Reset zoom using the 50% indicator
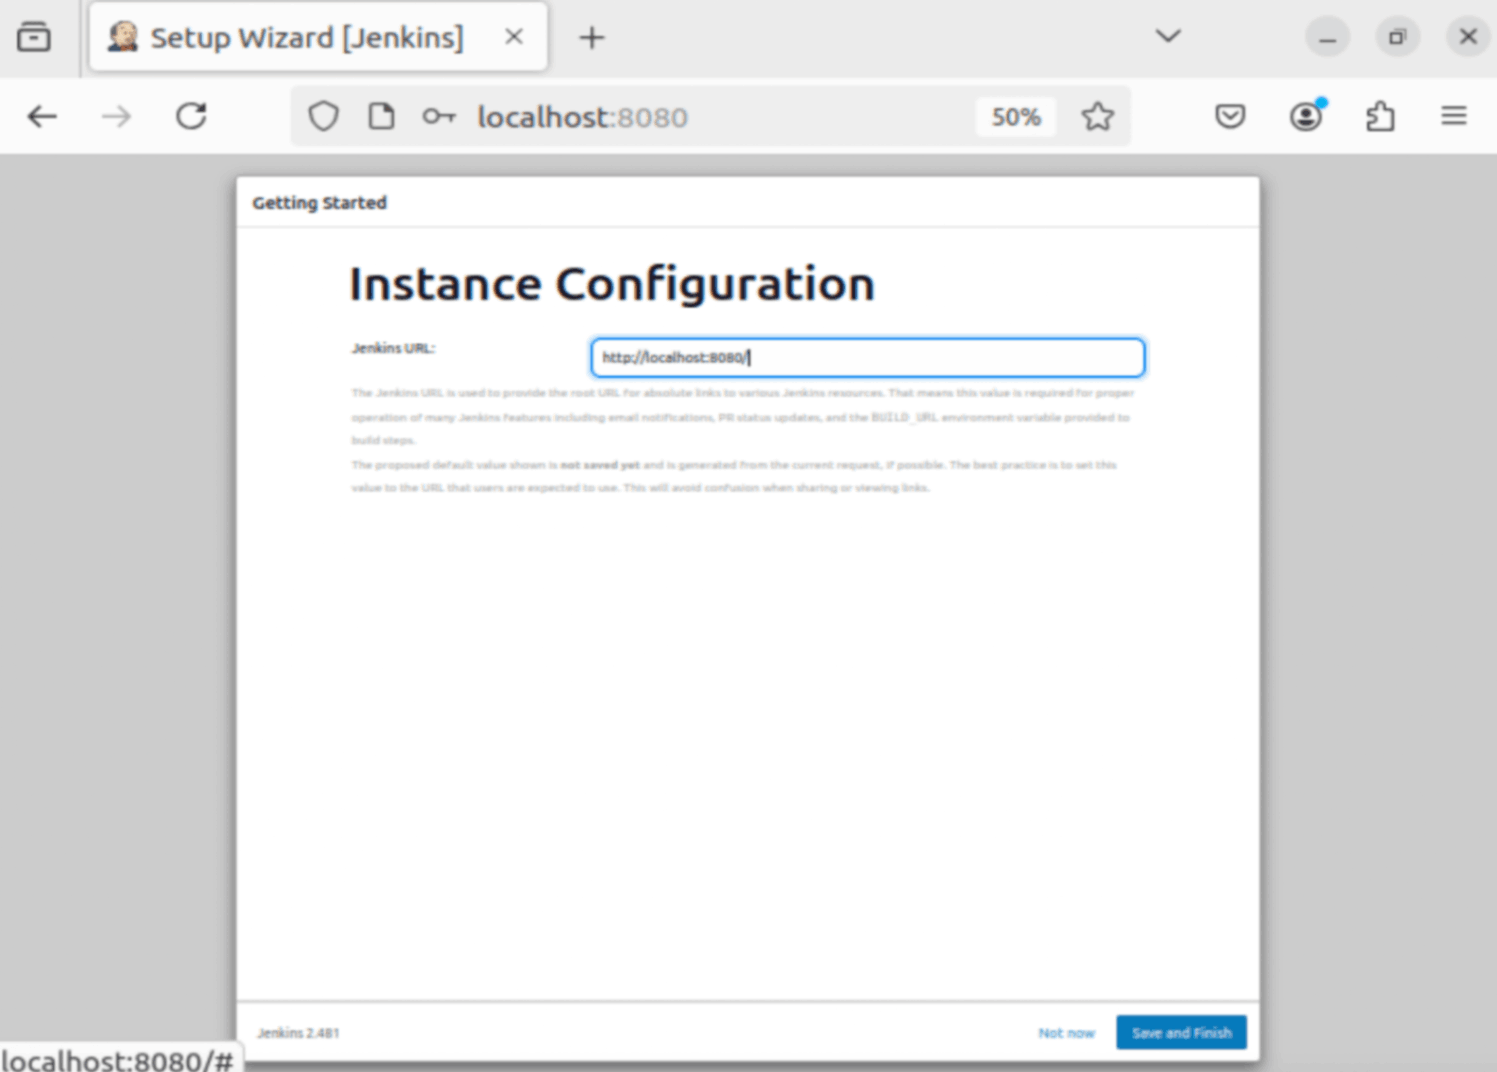The height and width of the screenshot is (1072, 1497). coord(1015,117)
